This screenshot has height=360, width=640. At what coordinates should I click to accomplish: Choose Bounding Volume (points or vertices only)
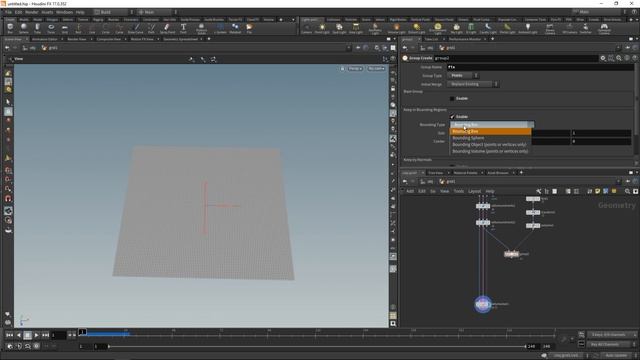coord(490,151)
